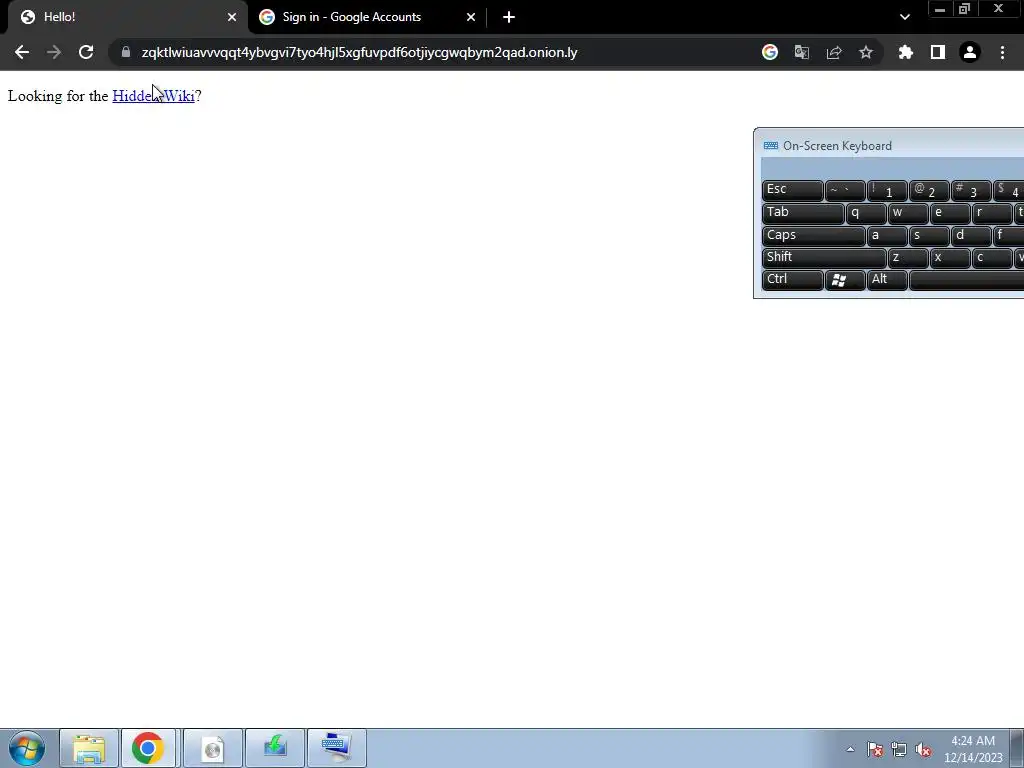Close the Google Accounts tab
The height and width of the screenshot is (768, 1024).
point(471,17)
